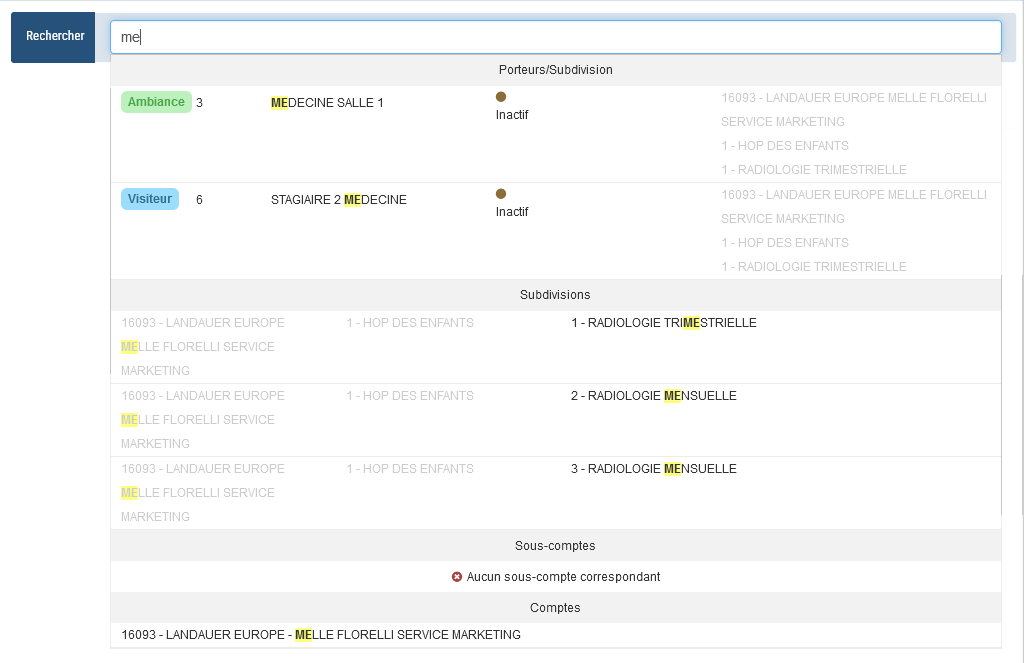Select subdivision 1 - RADIOLOGIE TRIMESTRIELLE
Viewport: 1024px width, 663px height.
pyautogui.click(x=664, y=323)
